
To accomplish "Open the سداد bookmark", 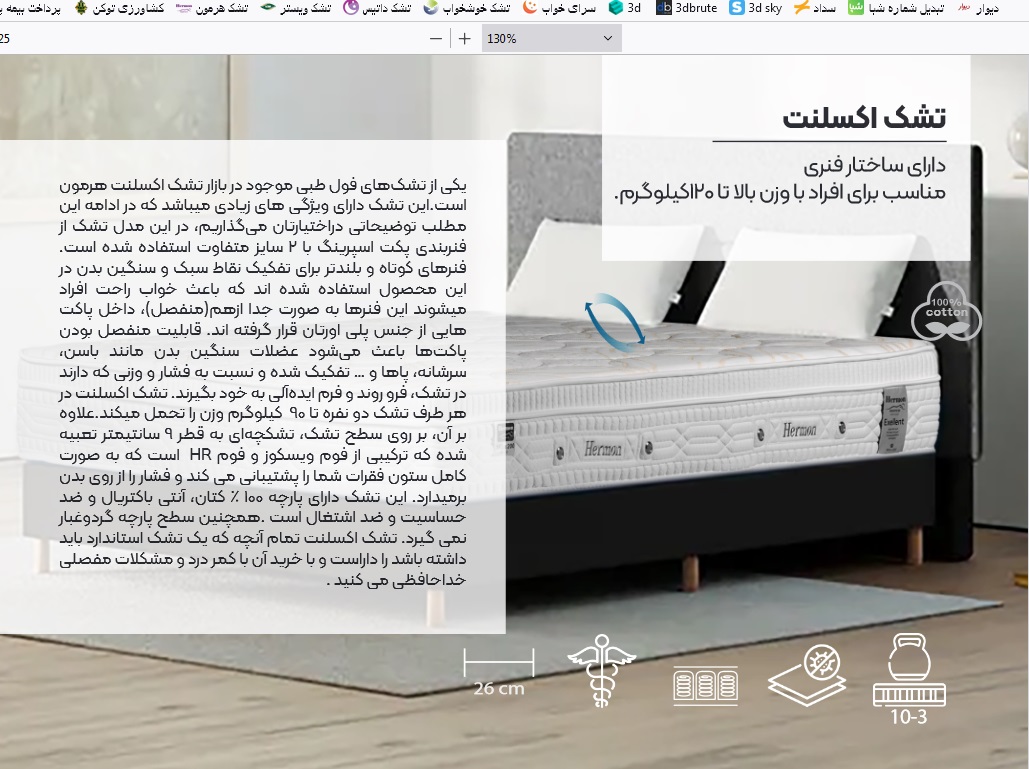I will point(814,8).
